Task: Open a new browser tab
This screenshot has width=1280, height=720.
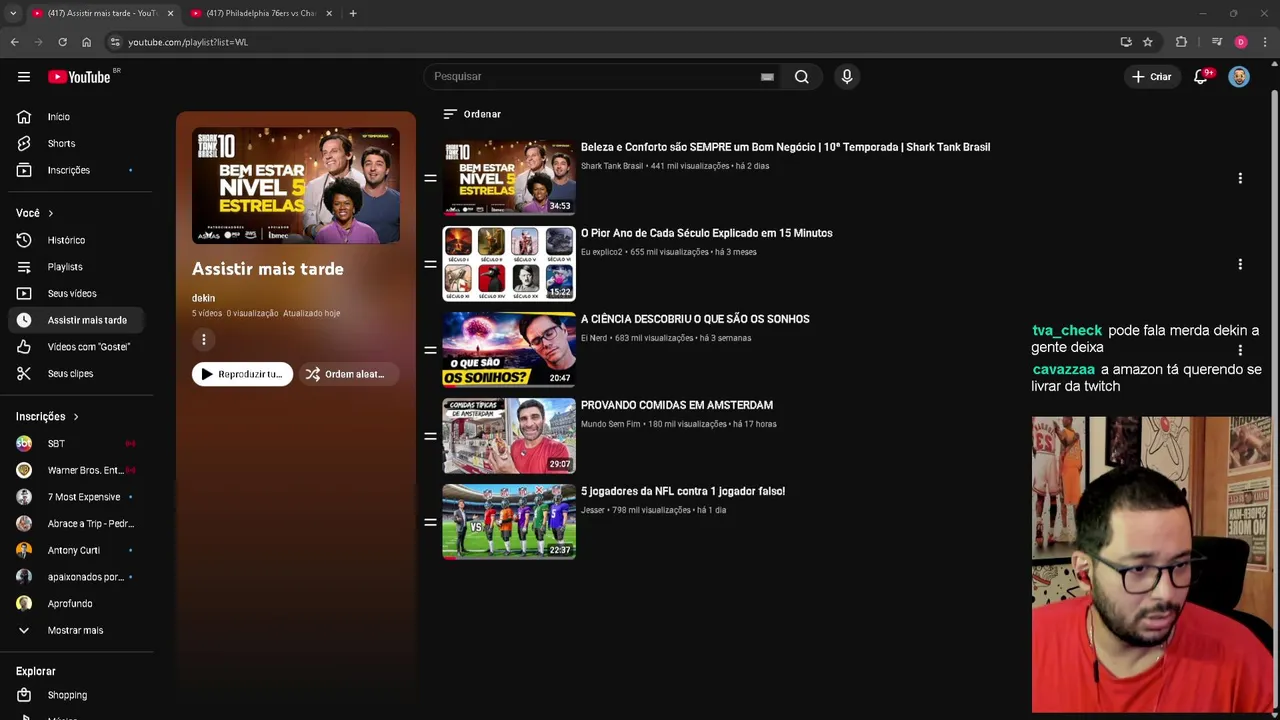Action: point(353,13)
